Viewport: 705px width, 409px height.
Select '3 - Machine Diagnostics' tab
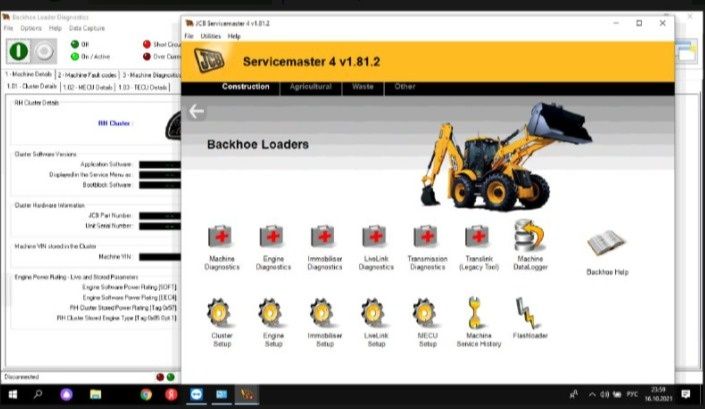[151, 75]
